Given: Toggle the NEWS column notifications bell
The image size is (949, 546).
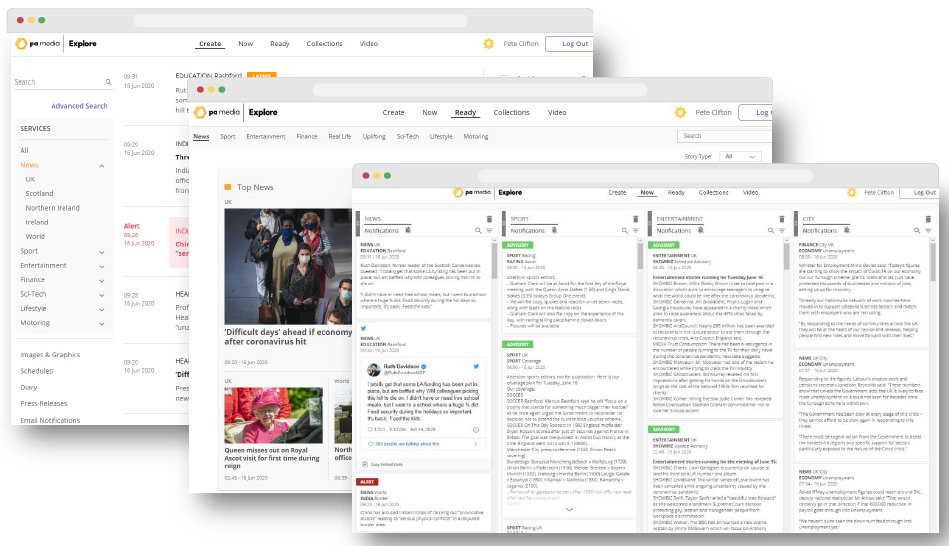Looking at the screenshot, I should (x=408, y=230).
